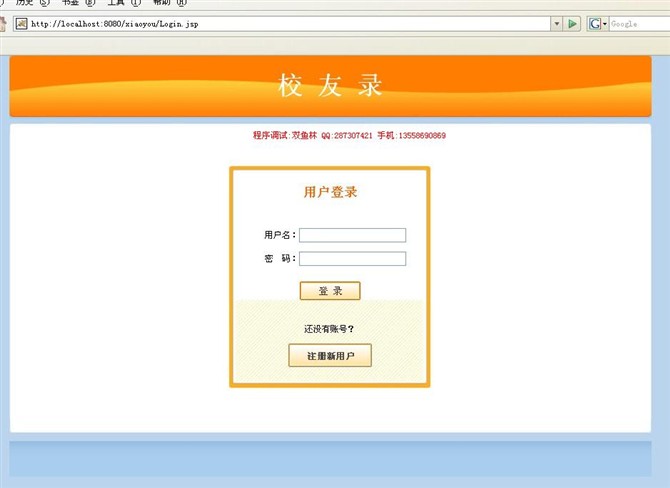Open the 工具 tools menu

coord(119,3)
